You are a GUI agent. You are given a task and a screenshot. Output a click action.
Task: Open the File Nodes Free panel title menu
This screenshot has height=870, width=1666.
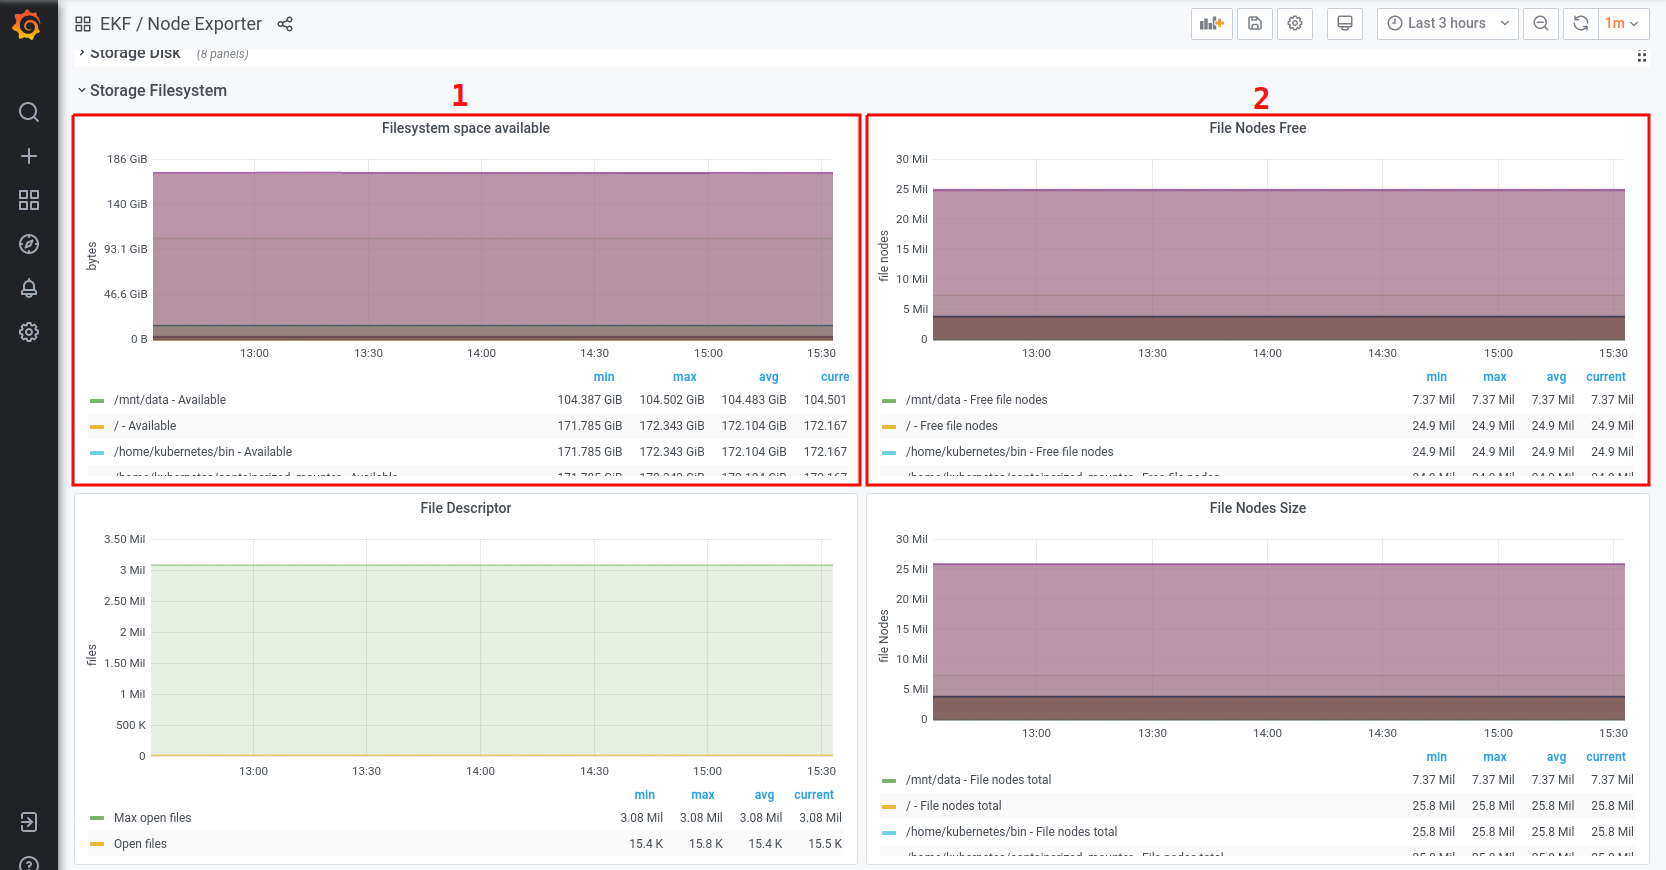coord(1258,128)
